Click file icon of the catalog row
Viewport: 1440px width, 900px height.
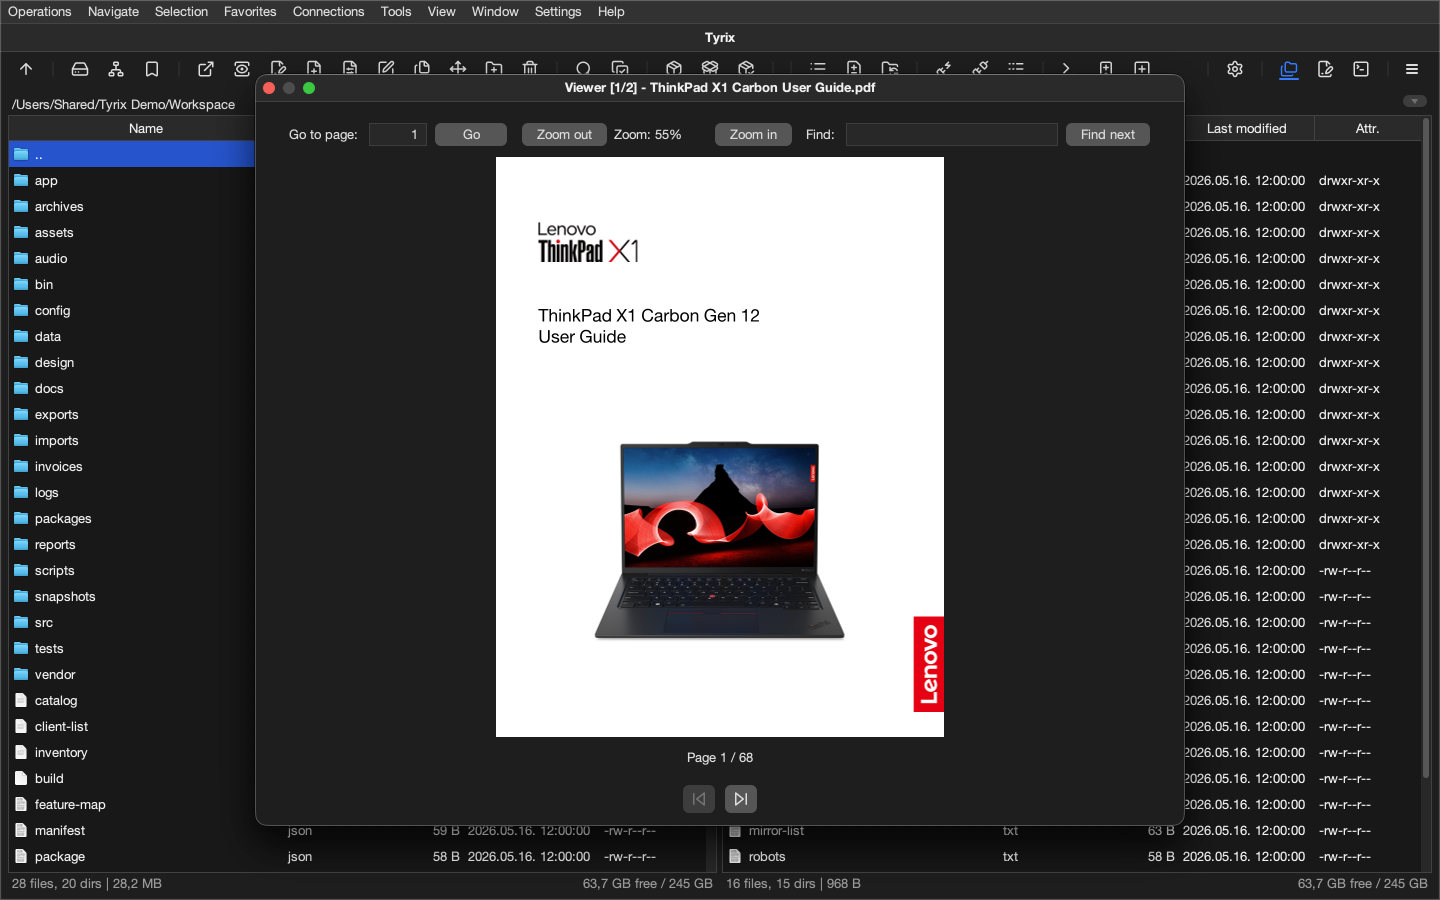coord(21,700)
